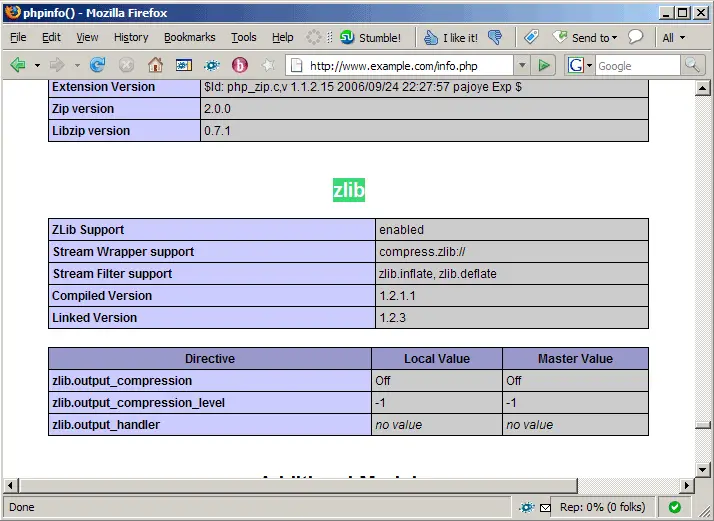Click the 'Done' status bar text

coord(21,507)
